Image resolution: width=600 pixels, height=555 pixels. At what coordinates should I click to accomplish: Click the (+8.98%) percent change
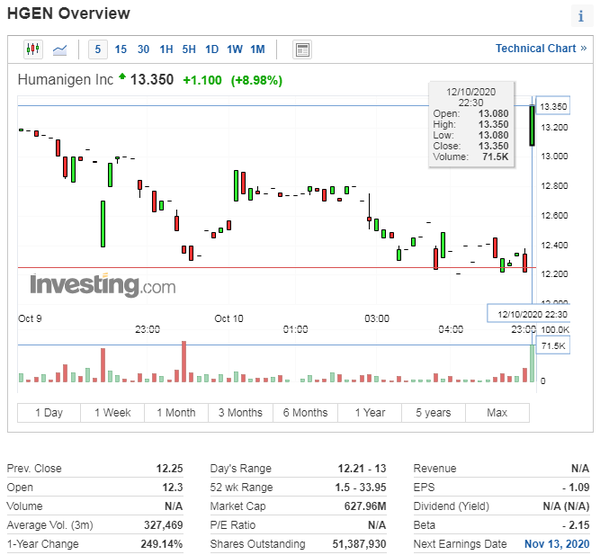pos(257,80)
